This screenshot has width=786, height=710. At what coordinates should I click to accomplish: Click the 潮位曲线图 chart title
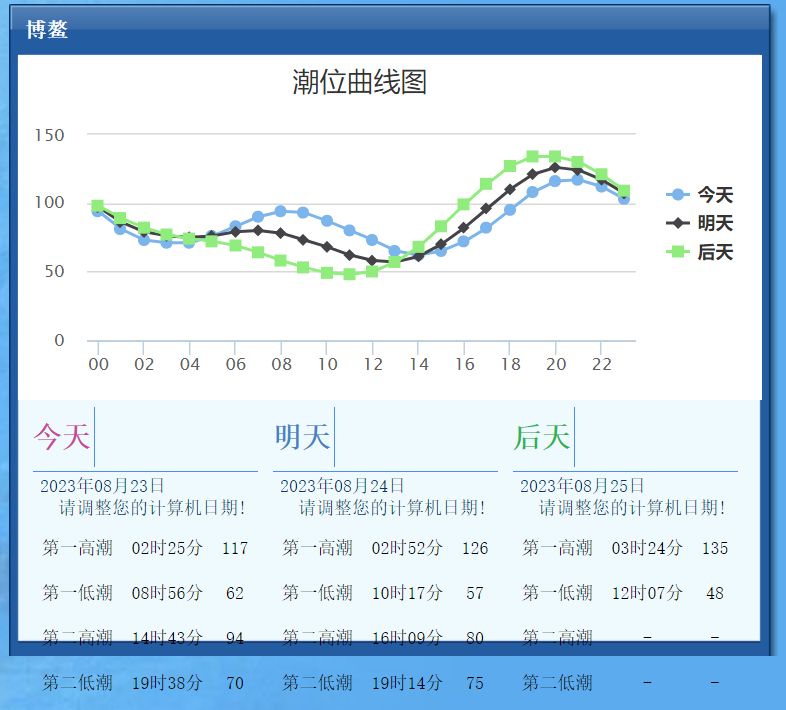click(359, 82)
